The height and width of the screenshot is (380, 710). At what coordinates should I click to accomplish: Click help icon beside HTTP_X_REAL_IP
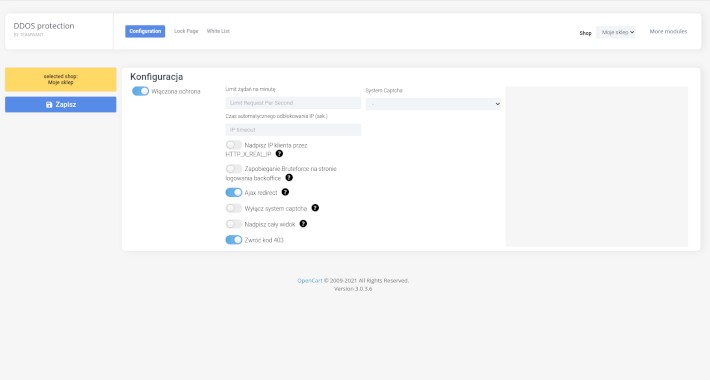tap(279, 154)
